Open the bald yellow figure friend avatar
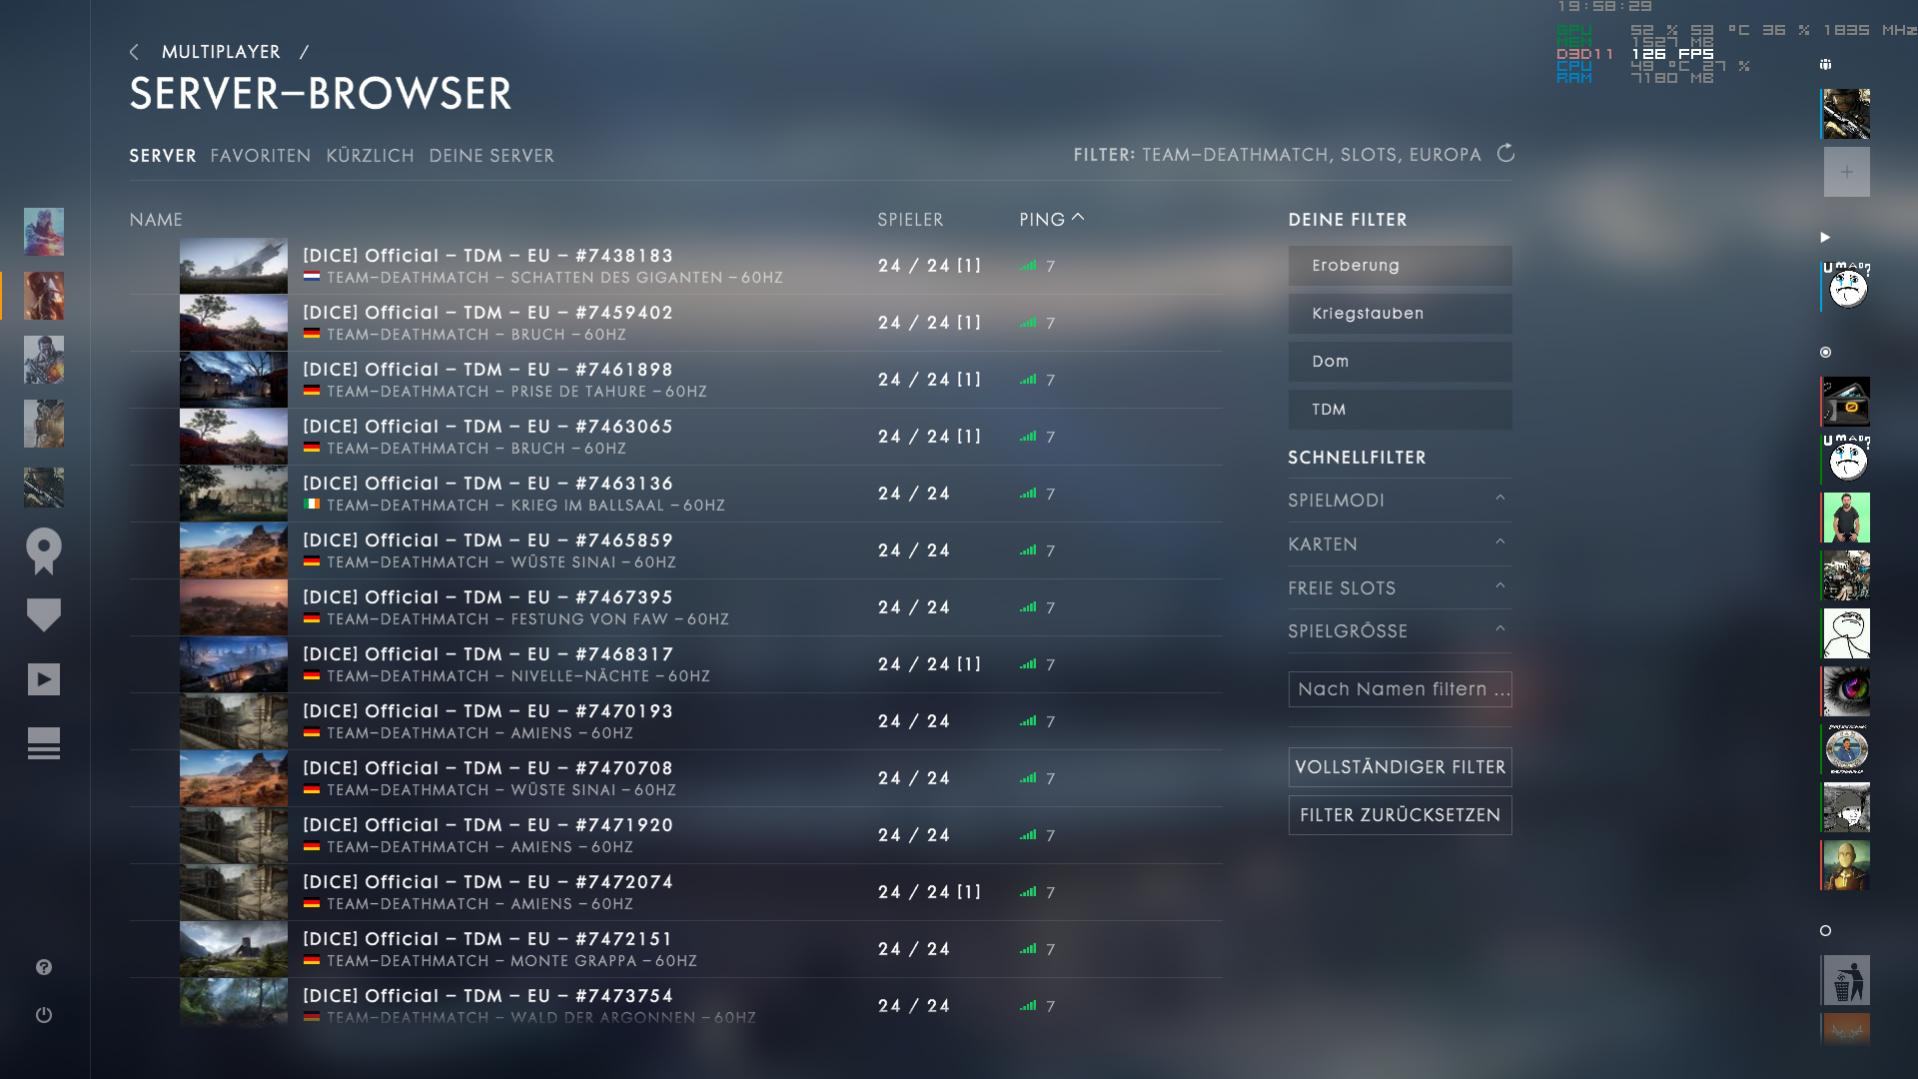The image size is (1918, 1079). 1846,864
